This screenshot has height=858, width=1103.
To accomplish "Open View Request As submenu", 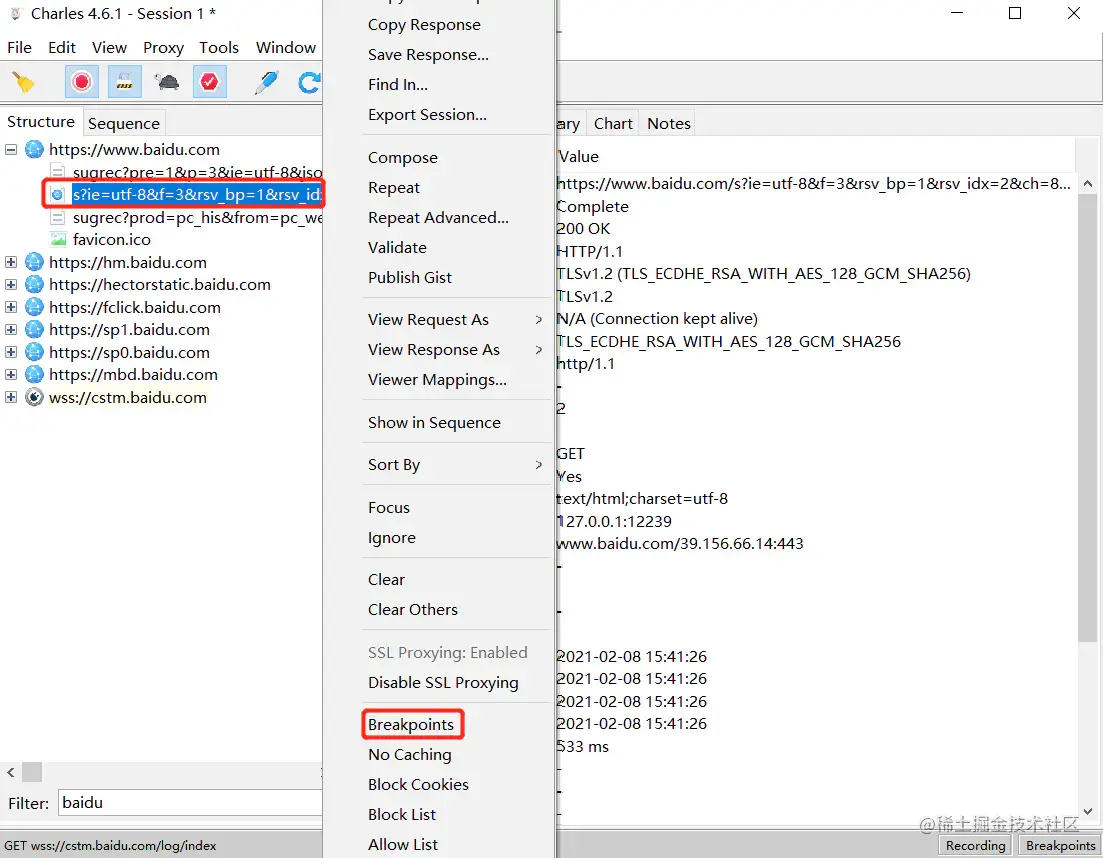I will (x=456, y=319).
